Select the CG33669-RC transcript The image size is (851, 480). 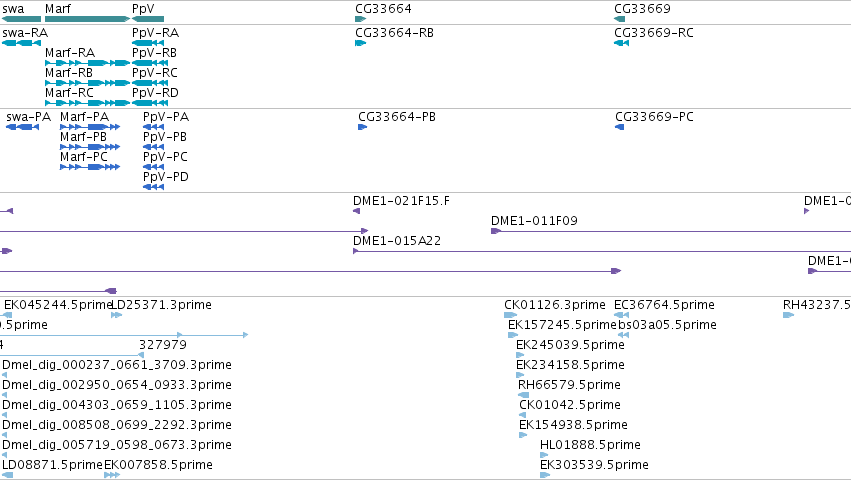click(621, 43)
